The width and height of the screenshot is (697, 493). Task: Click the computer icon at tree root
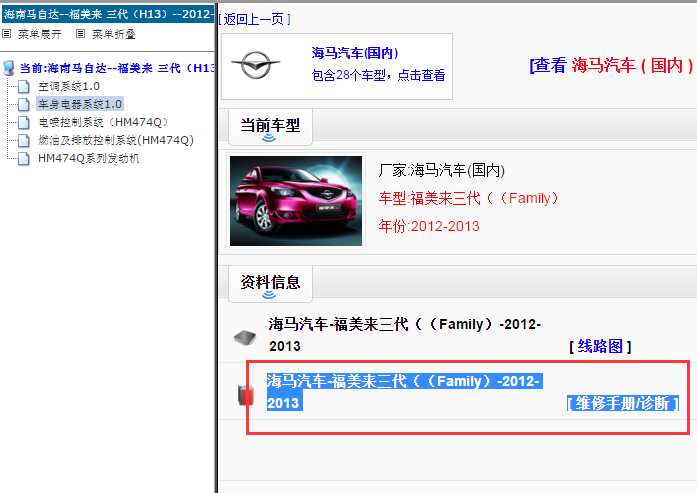[x=8, y=68]
